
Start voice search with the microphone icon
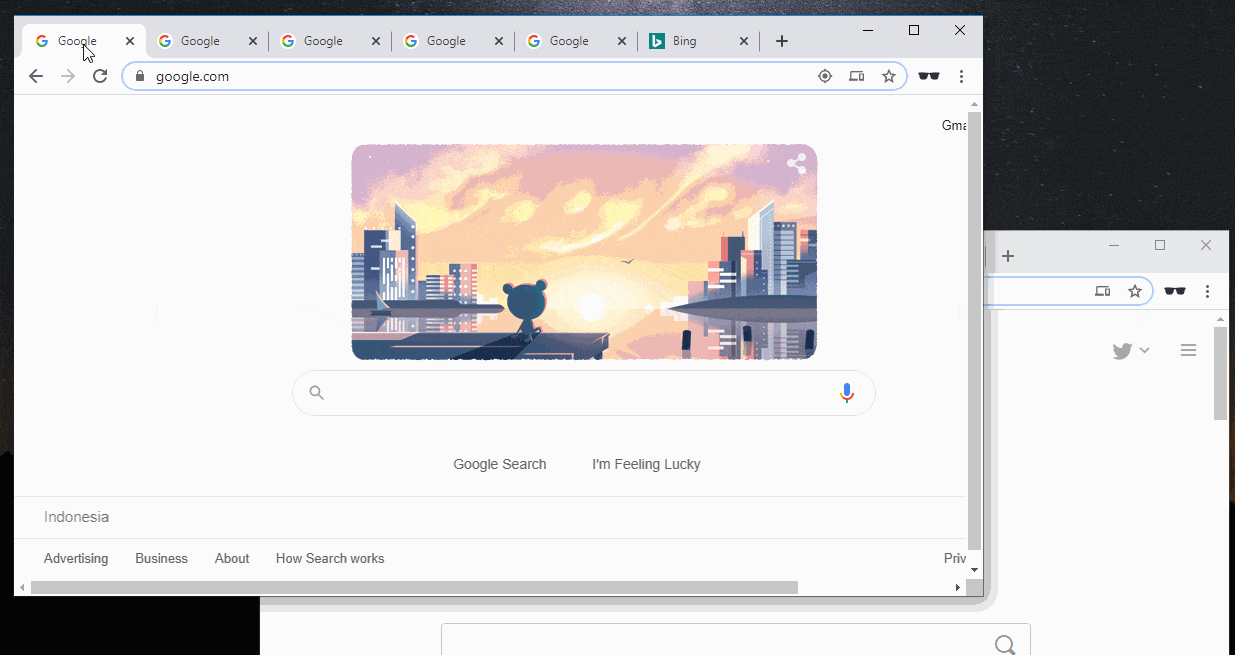847,393
